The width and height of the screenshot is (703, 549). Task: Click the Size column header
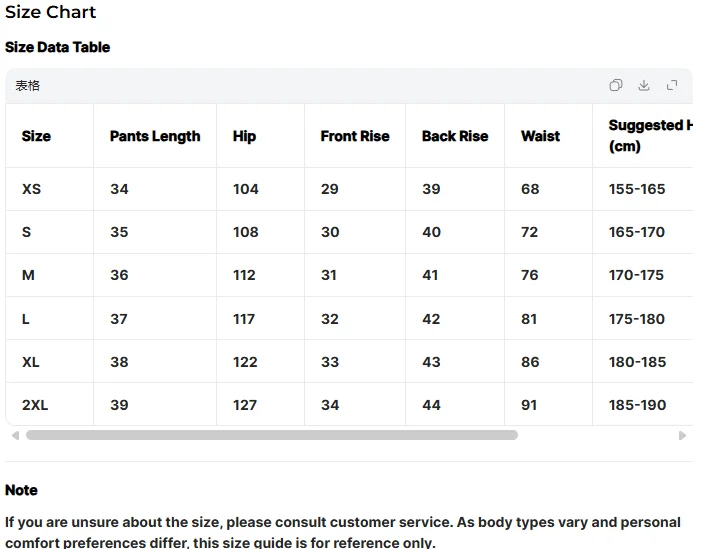coord(36,136)
